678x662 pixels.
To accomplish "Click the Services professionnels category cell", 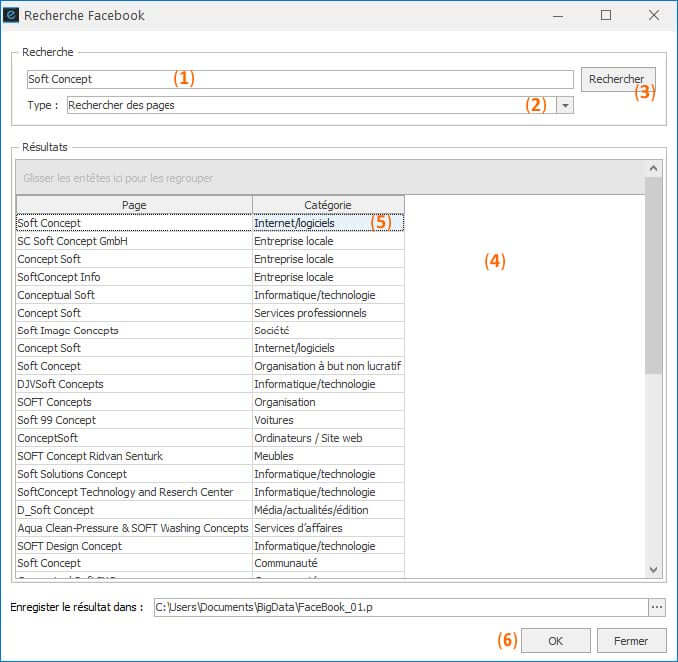I will [x=328, y=313].
